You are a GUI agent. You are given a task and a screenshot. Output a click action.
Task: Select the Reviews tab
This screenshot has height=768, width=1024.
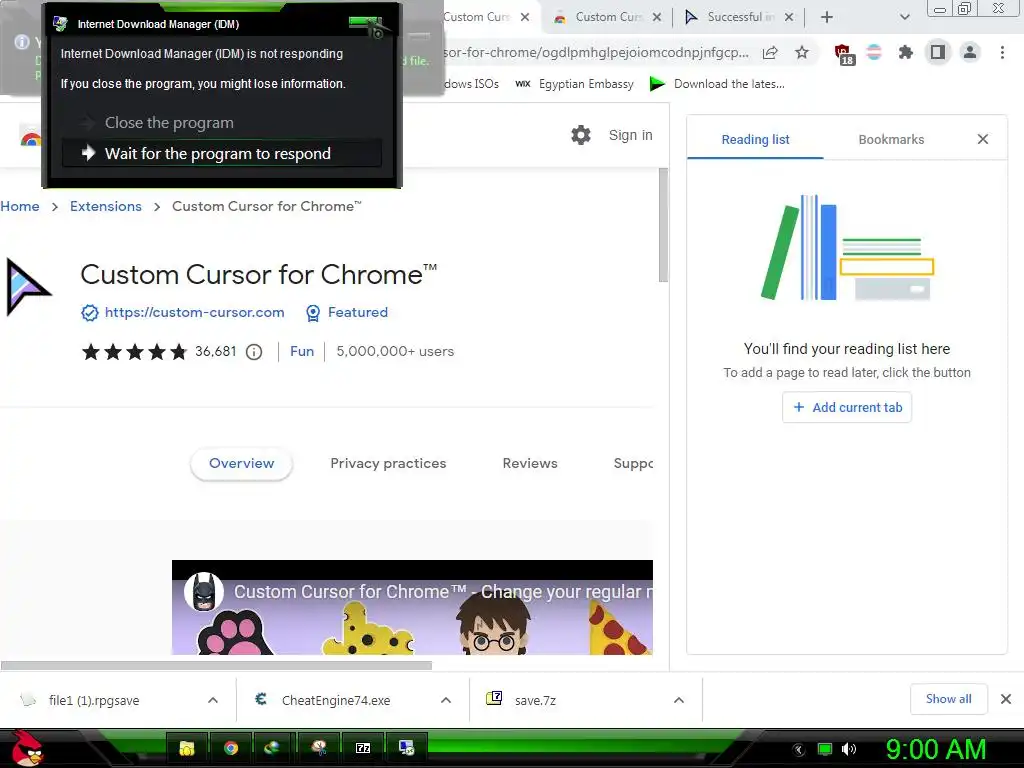pyautogui.click(x=530, y=463)
